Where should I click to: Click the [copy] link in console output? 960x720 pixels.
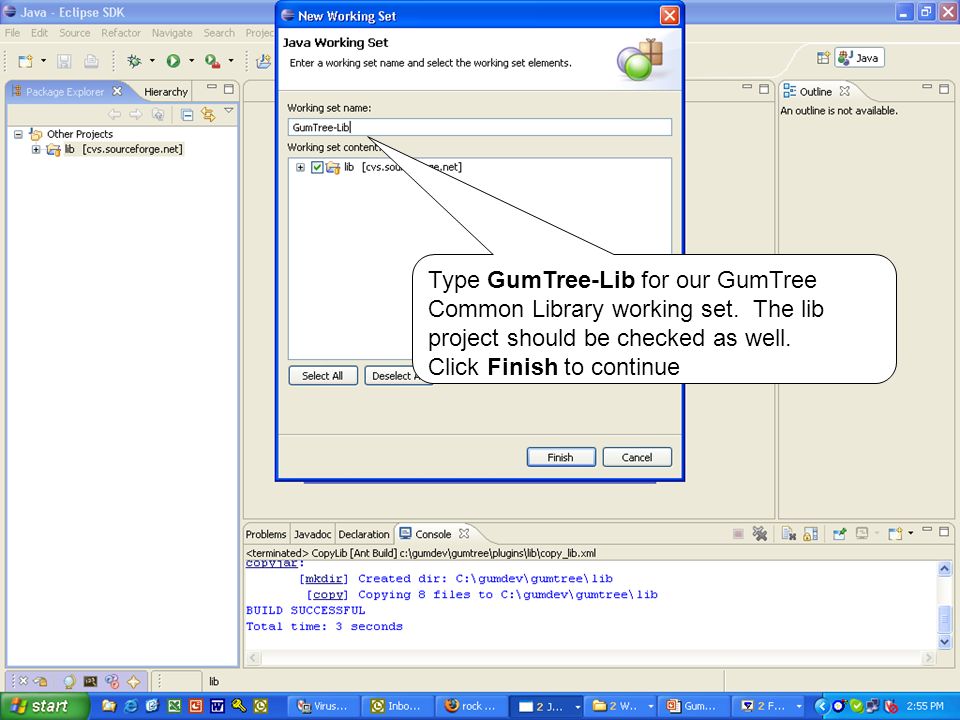tap(327, 594)
